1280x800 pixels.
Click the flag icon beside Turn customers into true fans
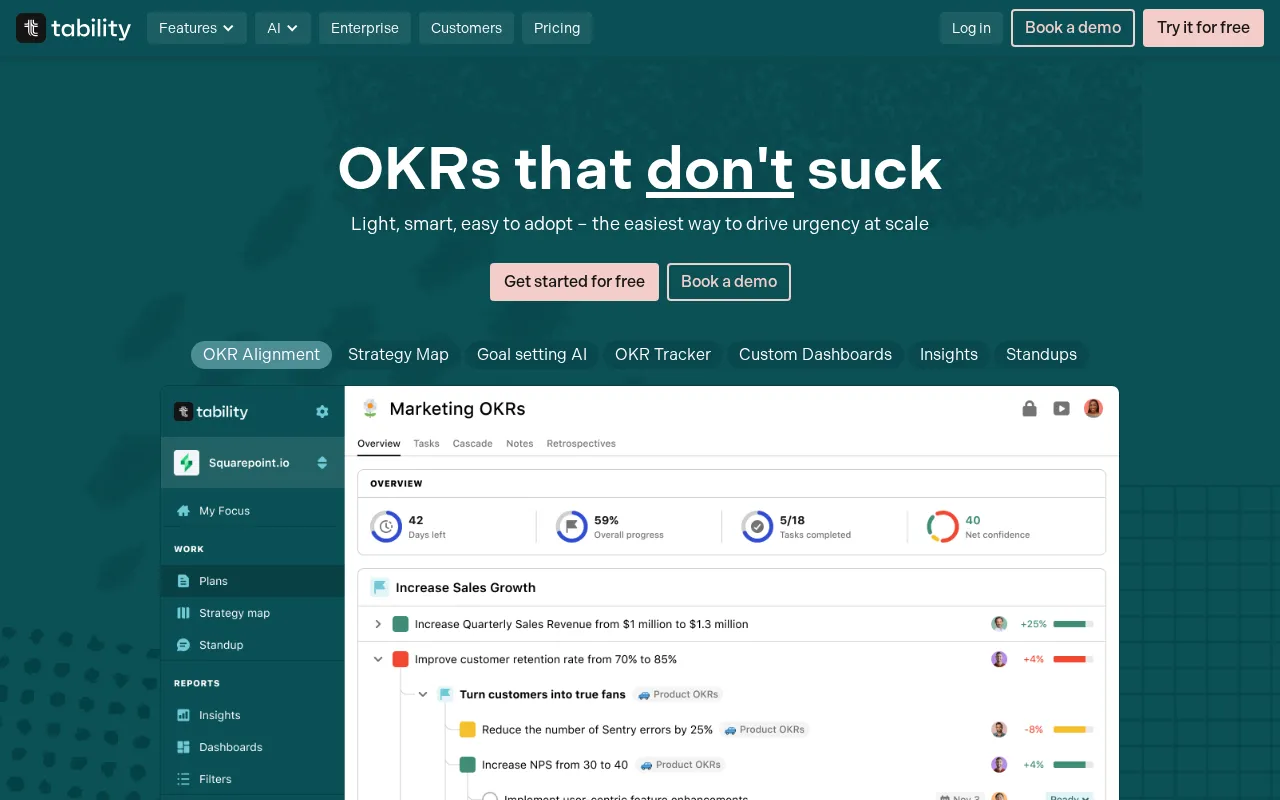coord(445,694)
